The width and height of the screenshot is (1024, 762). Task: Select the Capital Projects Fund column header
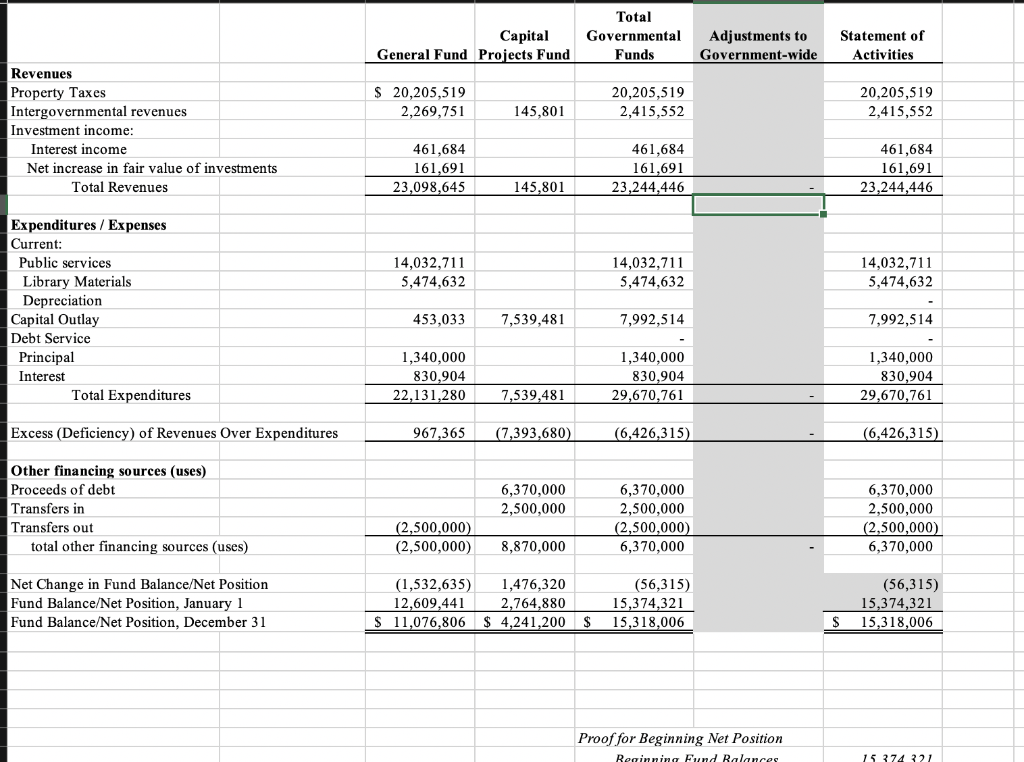pos(524,44)
